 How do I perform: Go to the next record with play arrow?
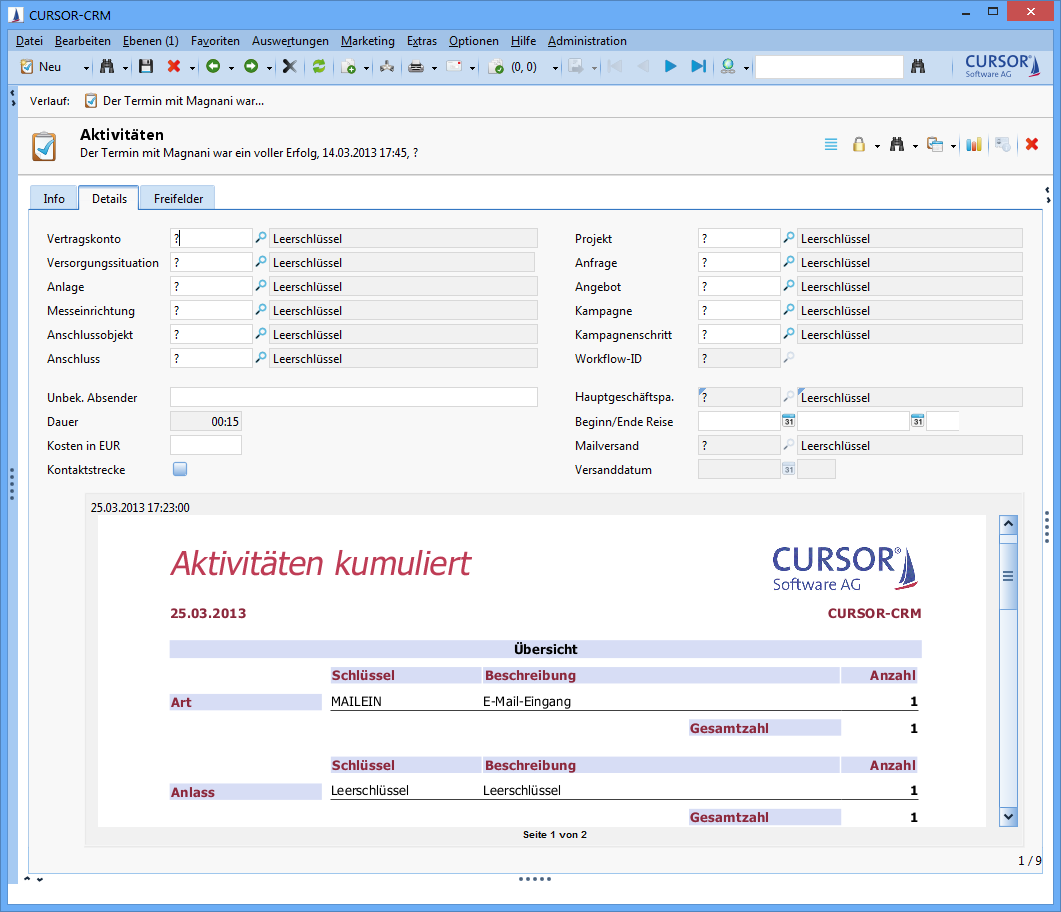tap(671, 67)
